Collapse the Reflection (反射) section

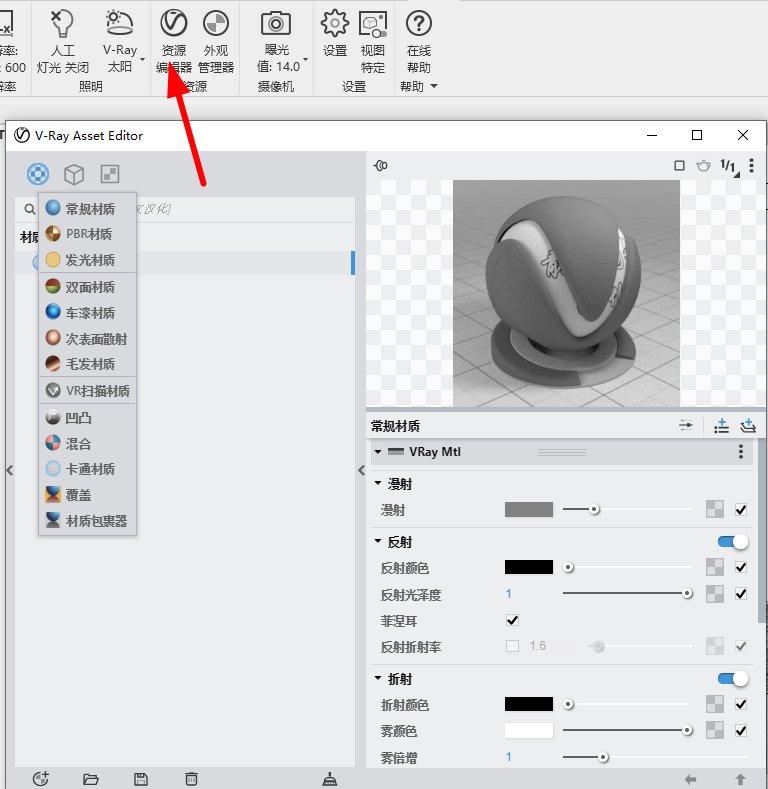pos(378,541)
